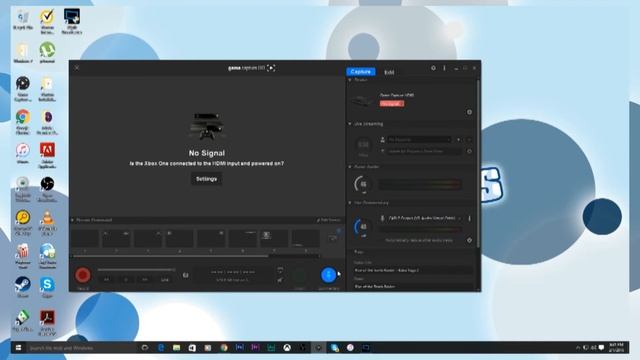Click the round Stream button in Live Streaming
Viewport: 640px width, 360px height.
[x=363, y=145]
